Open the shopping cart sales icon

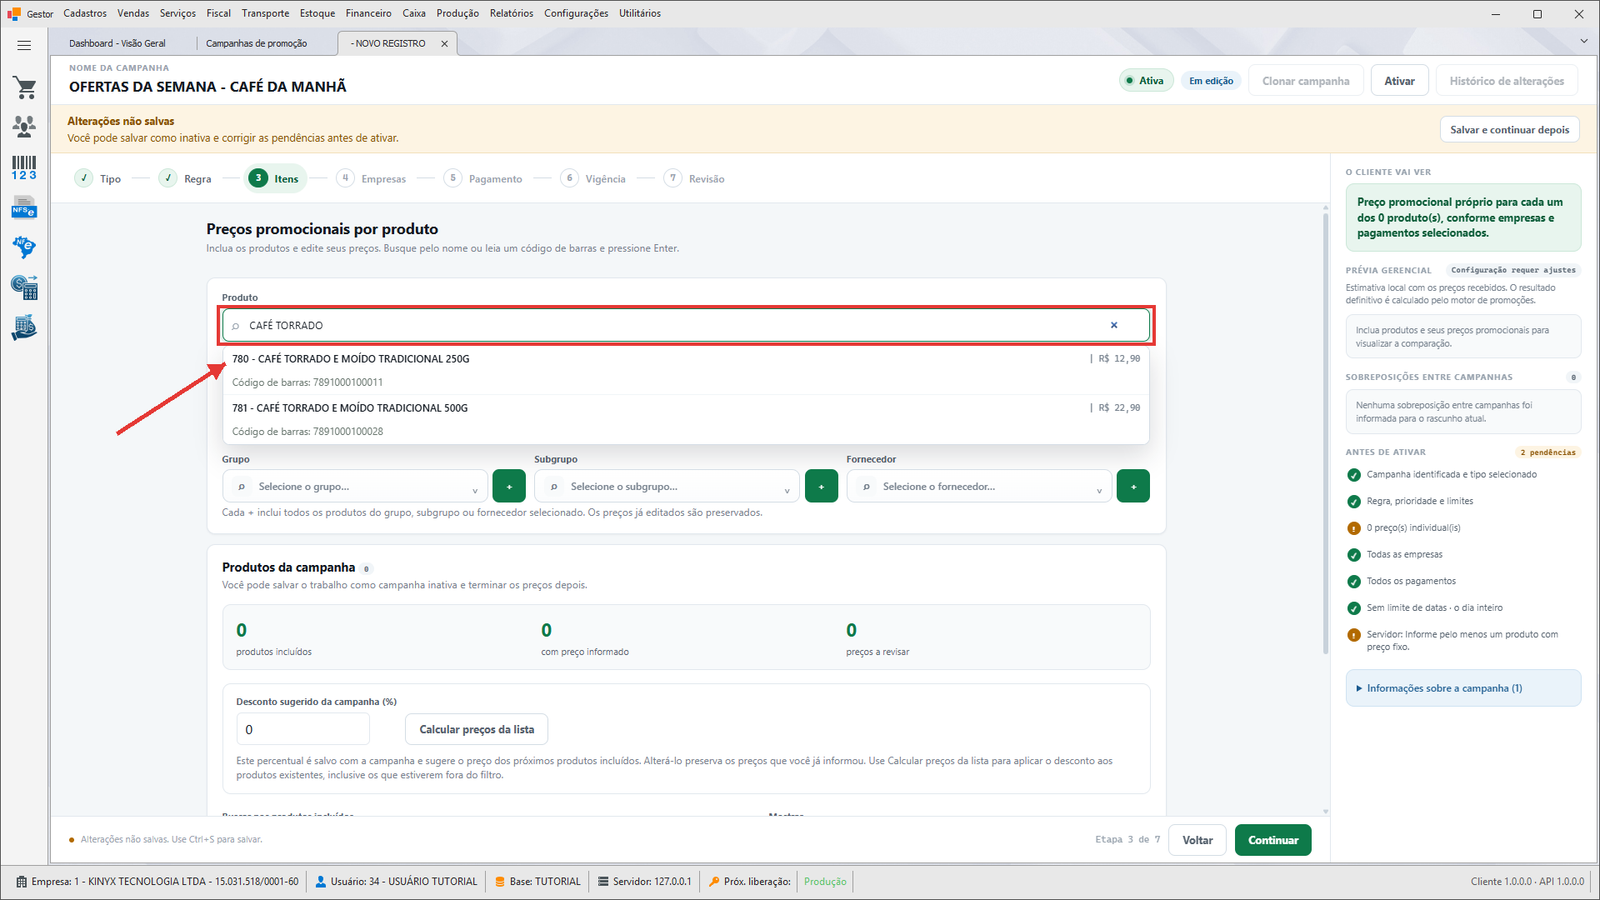click(24, 87)
